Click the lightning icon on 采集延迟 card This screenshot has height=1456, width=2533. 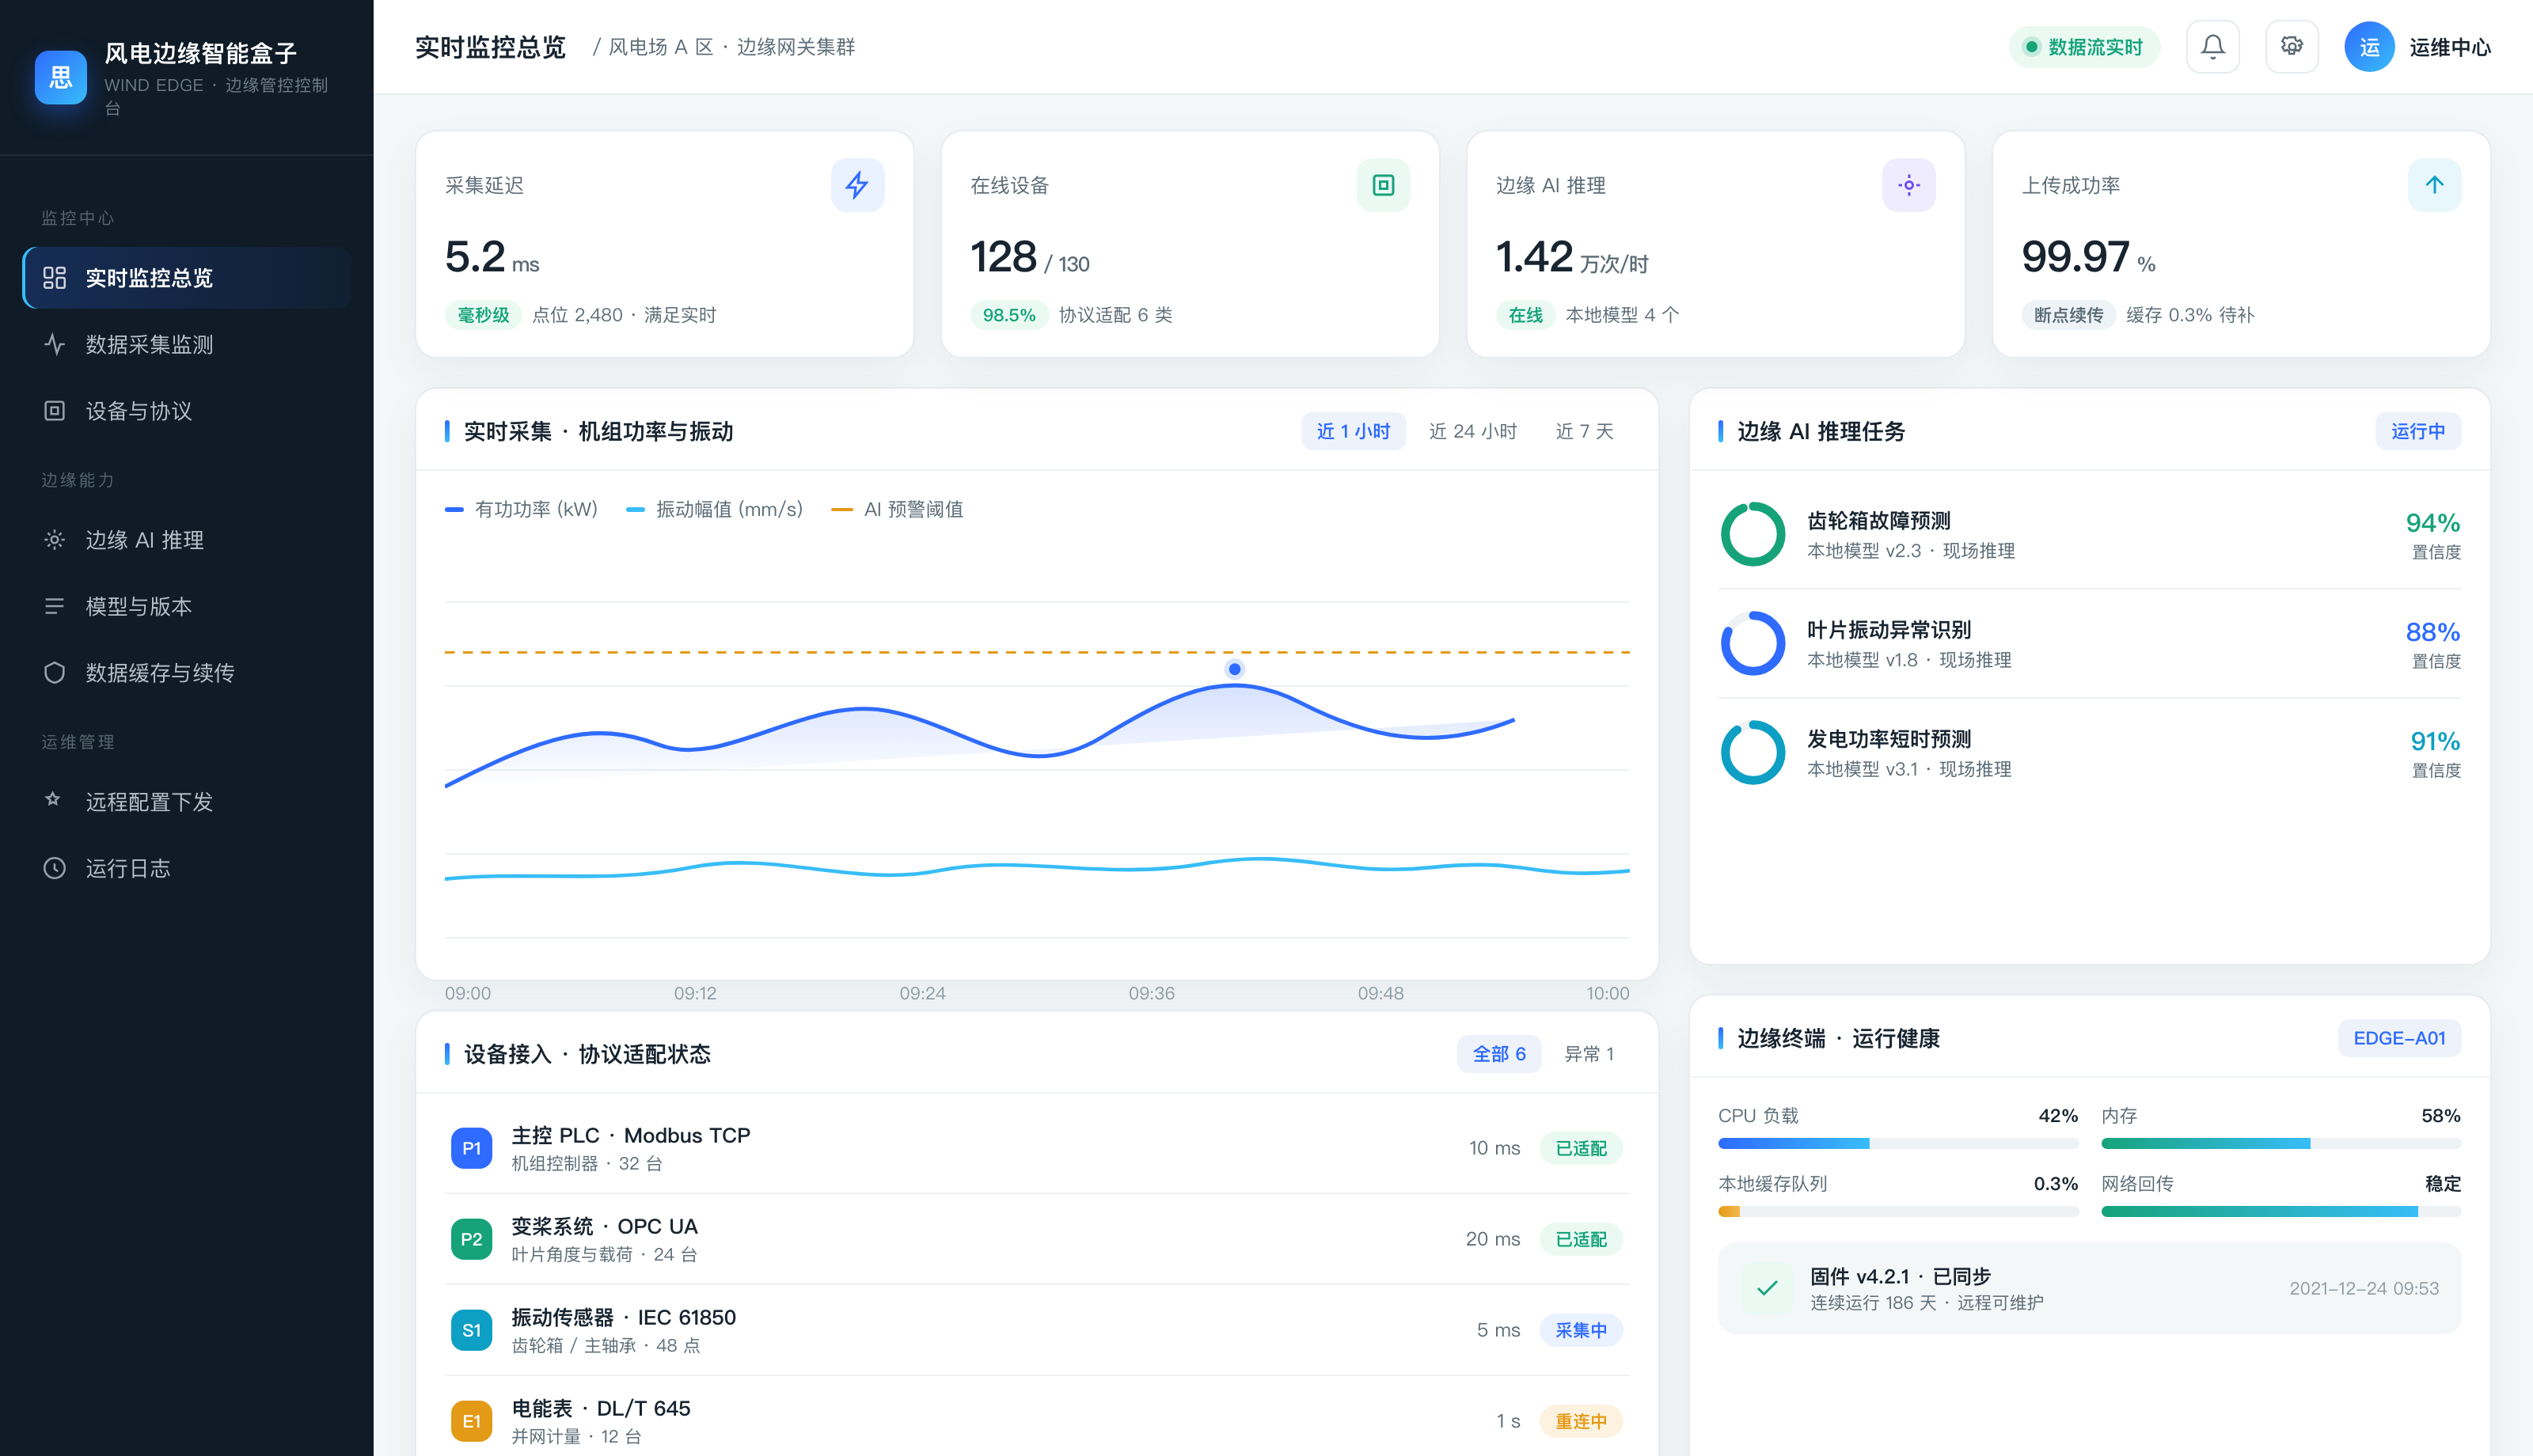coord(857,185)
